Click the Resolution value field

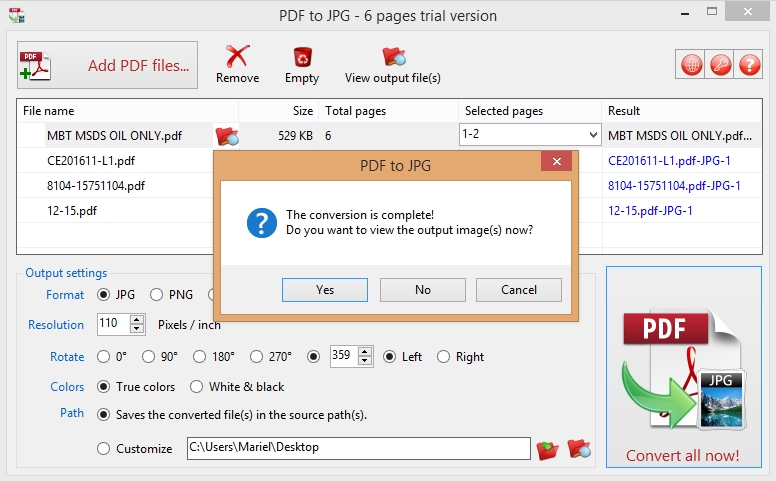click(113, 324)
